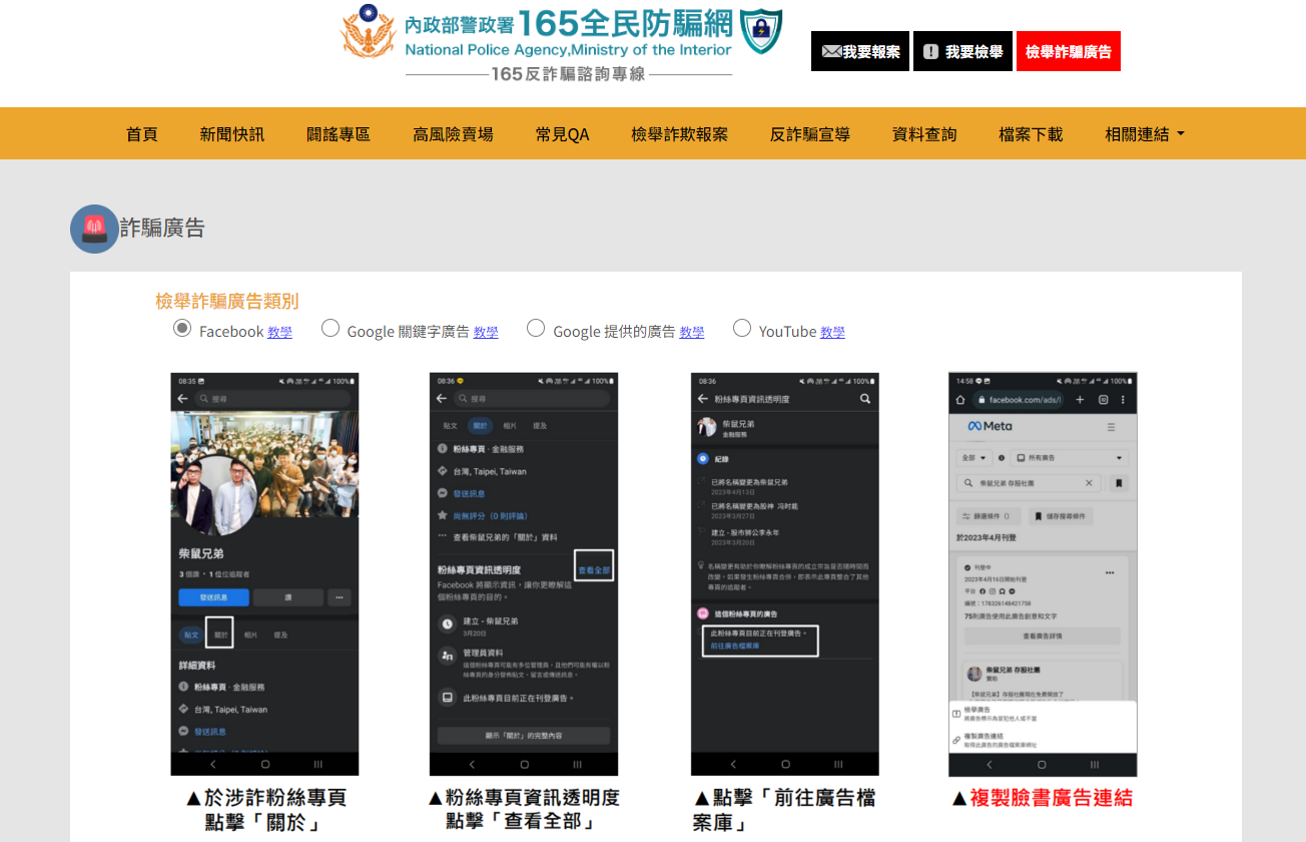Click the first tutorial screenshot of fan page
1306x842 pixels.
(x=265, y=574)
